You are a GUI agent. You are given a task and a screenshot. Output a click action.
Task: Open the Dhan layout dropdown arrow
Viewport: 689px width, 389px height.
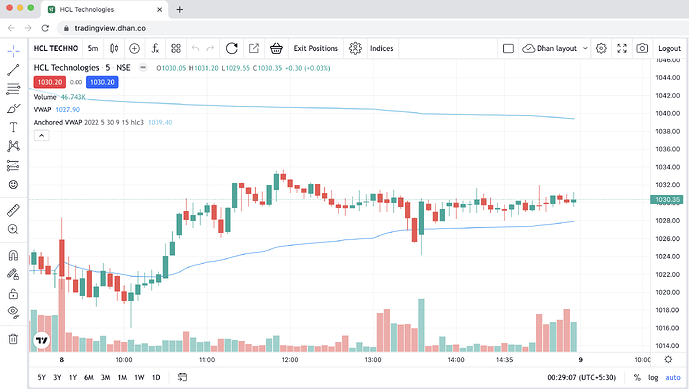coord(585,48)
